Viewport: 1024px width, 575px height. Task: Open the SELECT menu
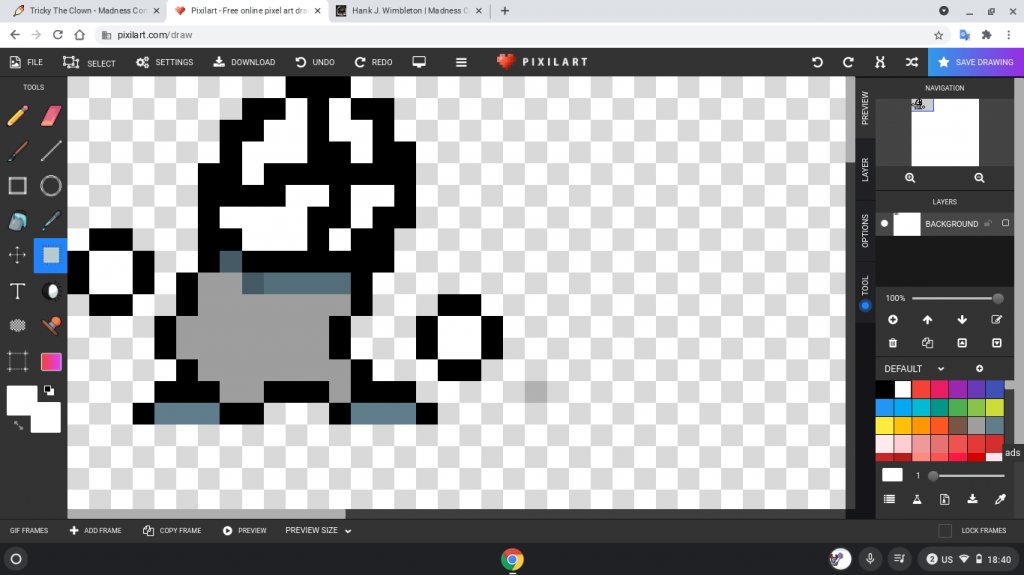(x=89, y=62)
